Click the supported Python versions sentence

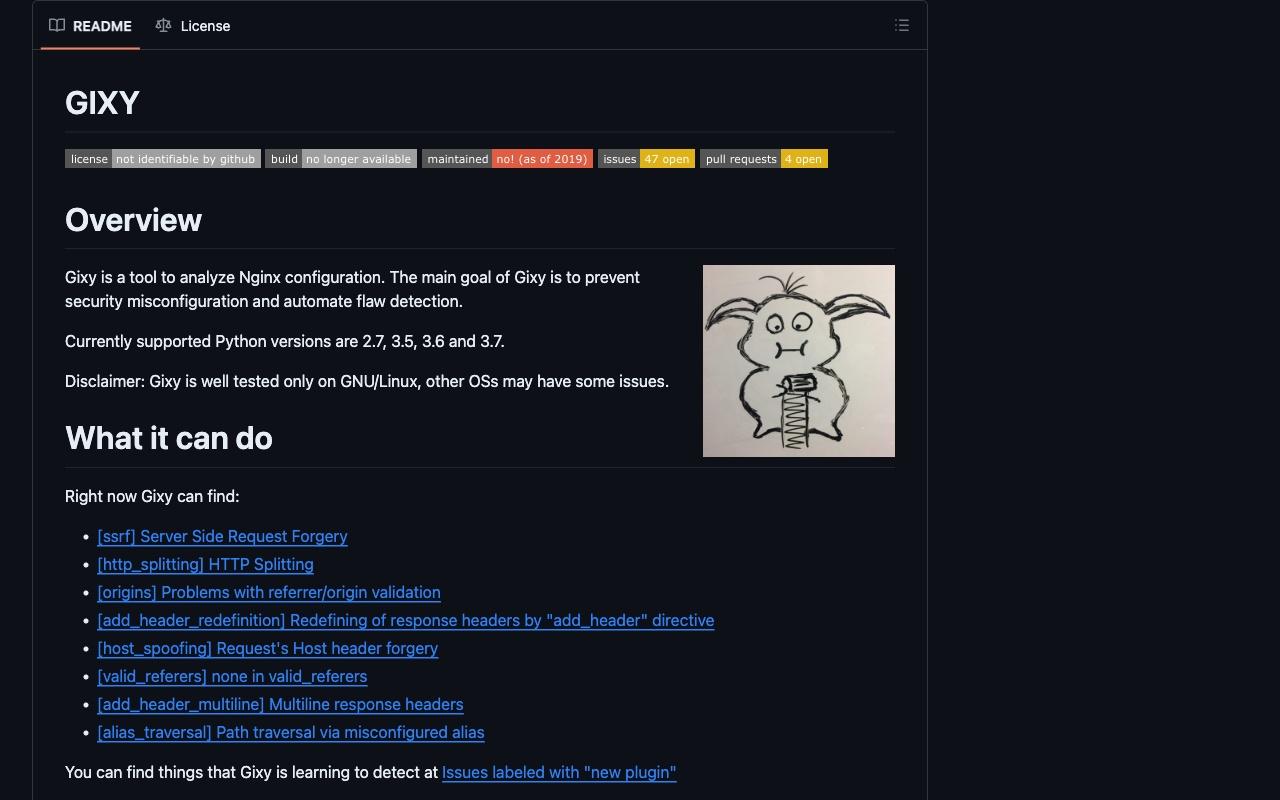click(285, 341)
